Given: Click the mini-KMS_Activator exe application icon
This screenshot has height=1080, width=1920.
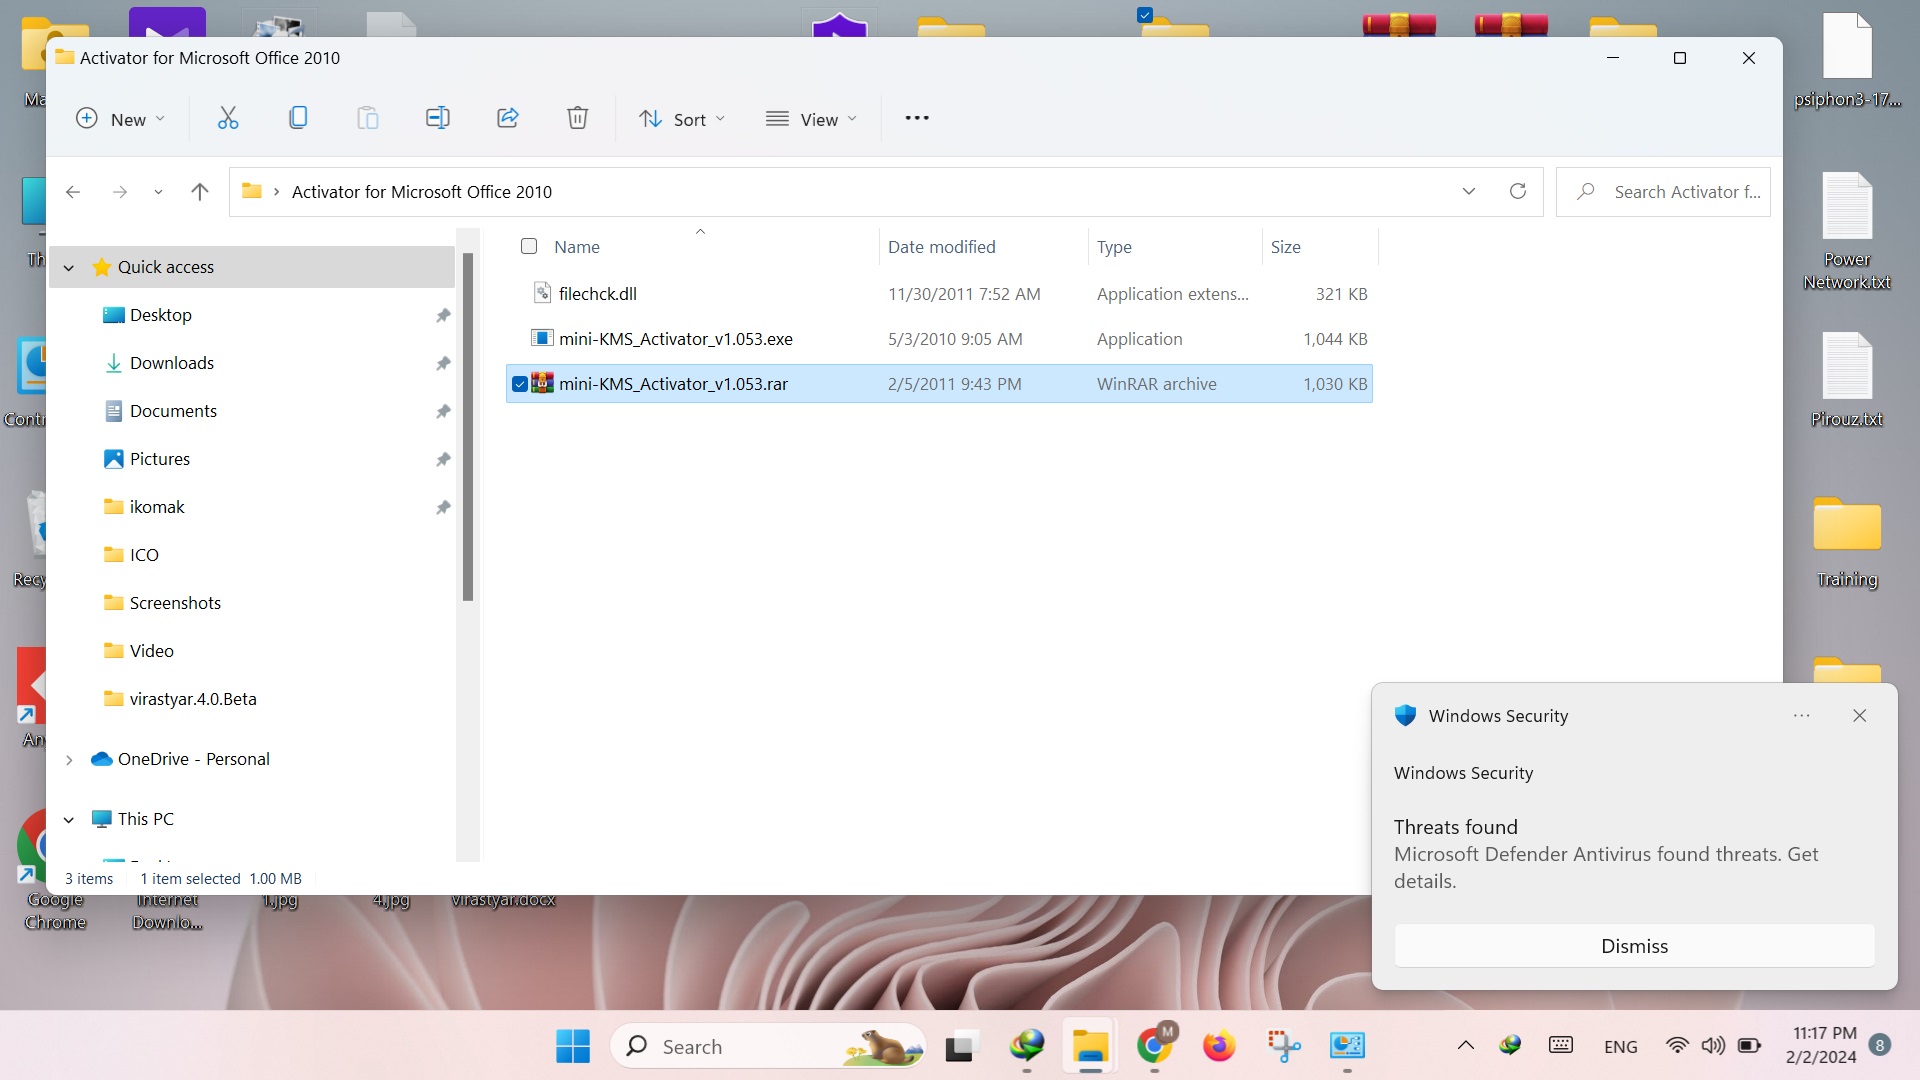Looking at the screenshot, I should point(542,338).
